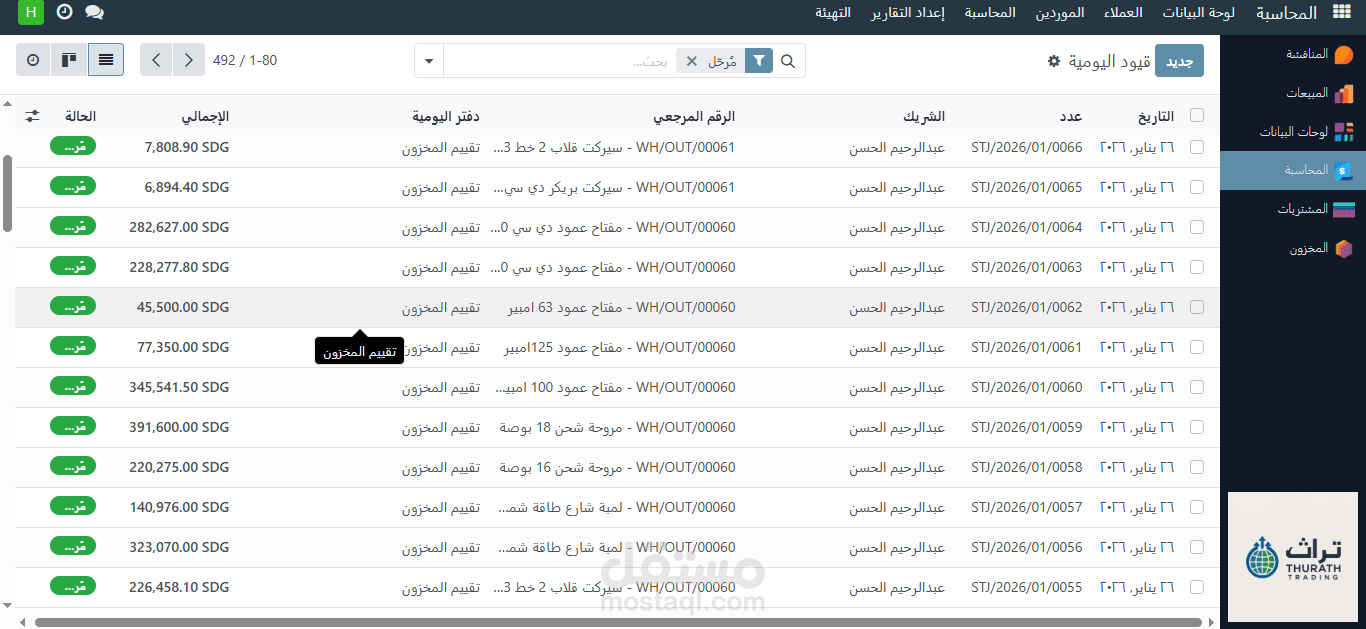1366x629 pixels.
Task: Remove the مُدخل filter tag
Action: [x=691, y=60]
